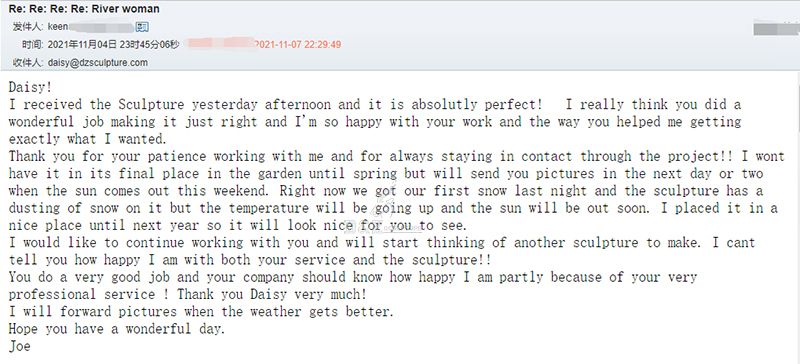This screenshot has width=800, height=364.
Task: Click the 时间 time label
Action: (33, 44)
